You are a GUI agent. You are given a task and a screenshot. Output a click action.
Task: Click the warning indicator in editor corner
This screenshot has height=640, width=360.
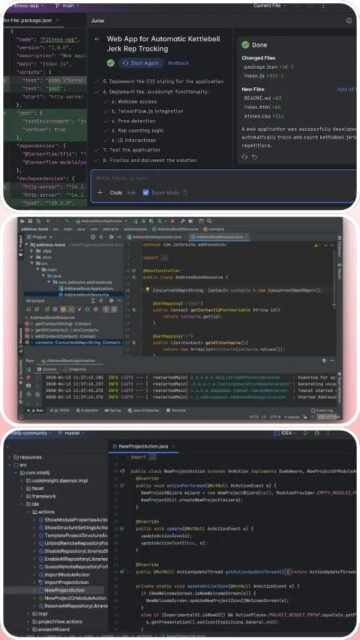[316, 245]
